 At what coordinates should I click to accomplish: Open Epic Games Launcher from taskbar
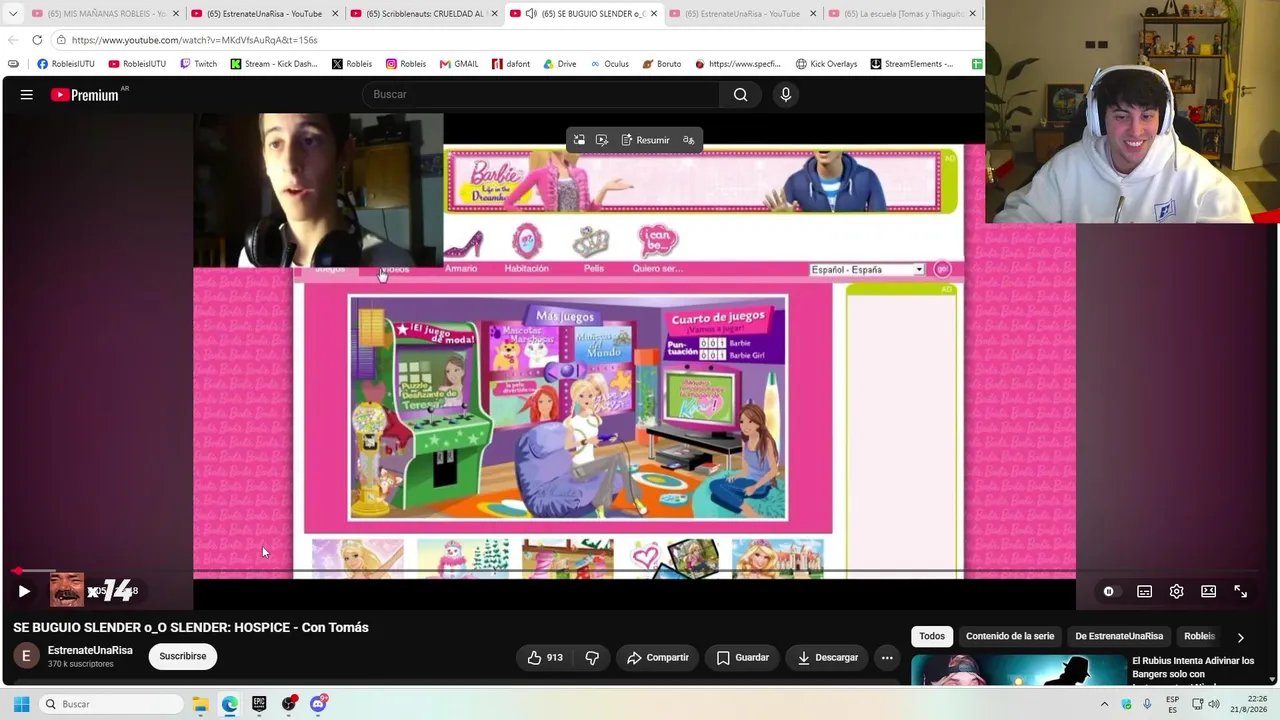[x=259, y=704]
